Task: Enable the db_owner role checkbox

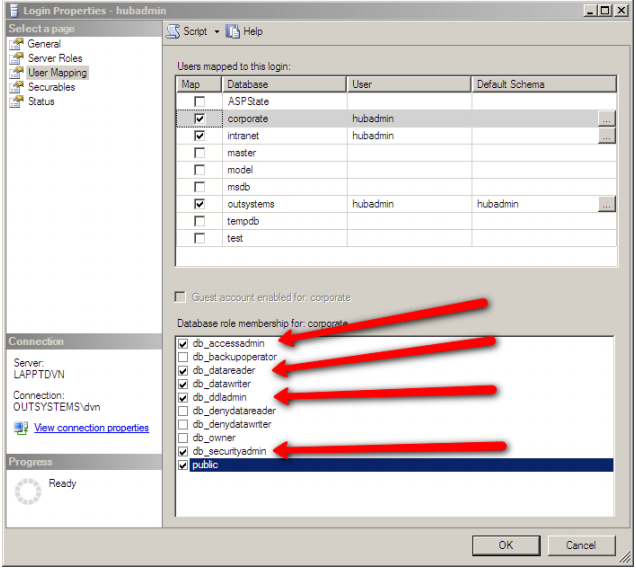Action: click(x=183, y=438)
